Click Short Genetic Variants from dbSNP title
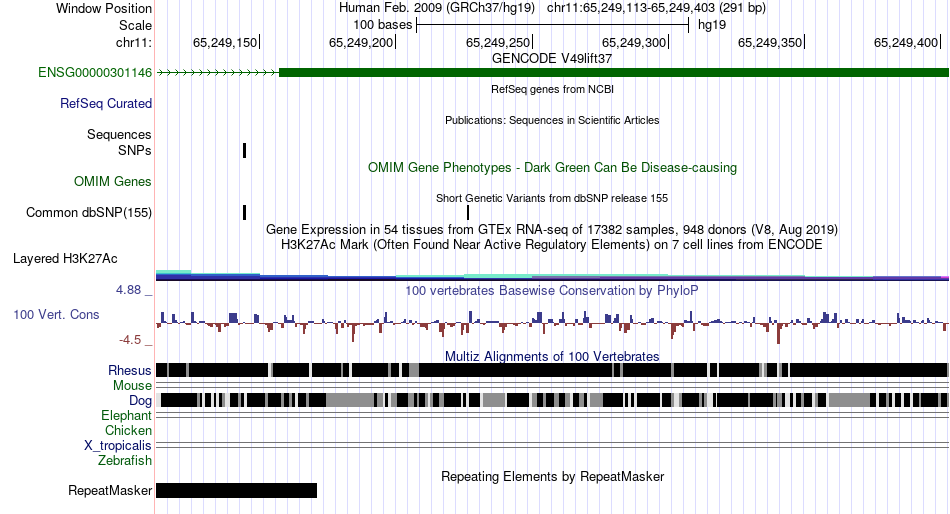The width and height of the screenshot is (950, 514). (552, 198)
